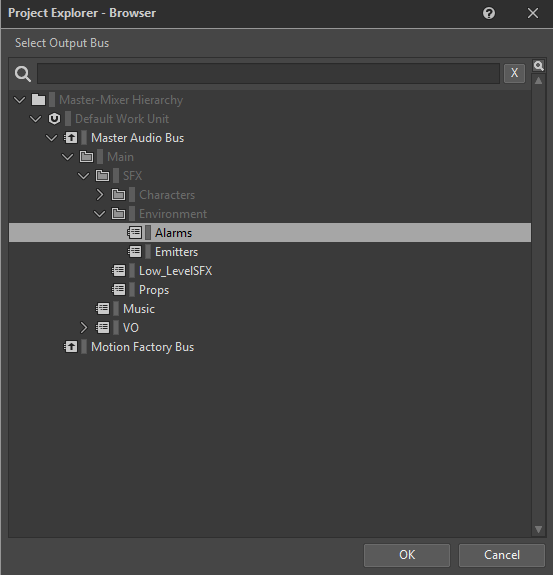Viewport: 553px width, 575px height.
Task: Click the scrollbar down arrow
Action: [538, 530]
